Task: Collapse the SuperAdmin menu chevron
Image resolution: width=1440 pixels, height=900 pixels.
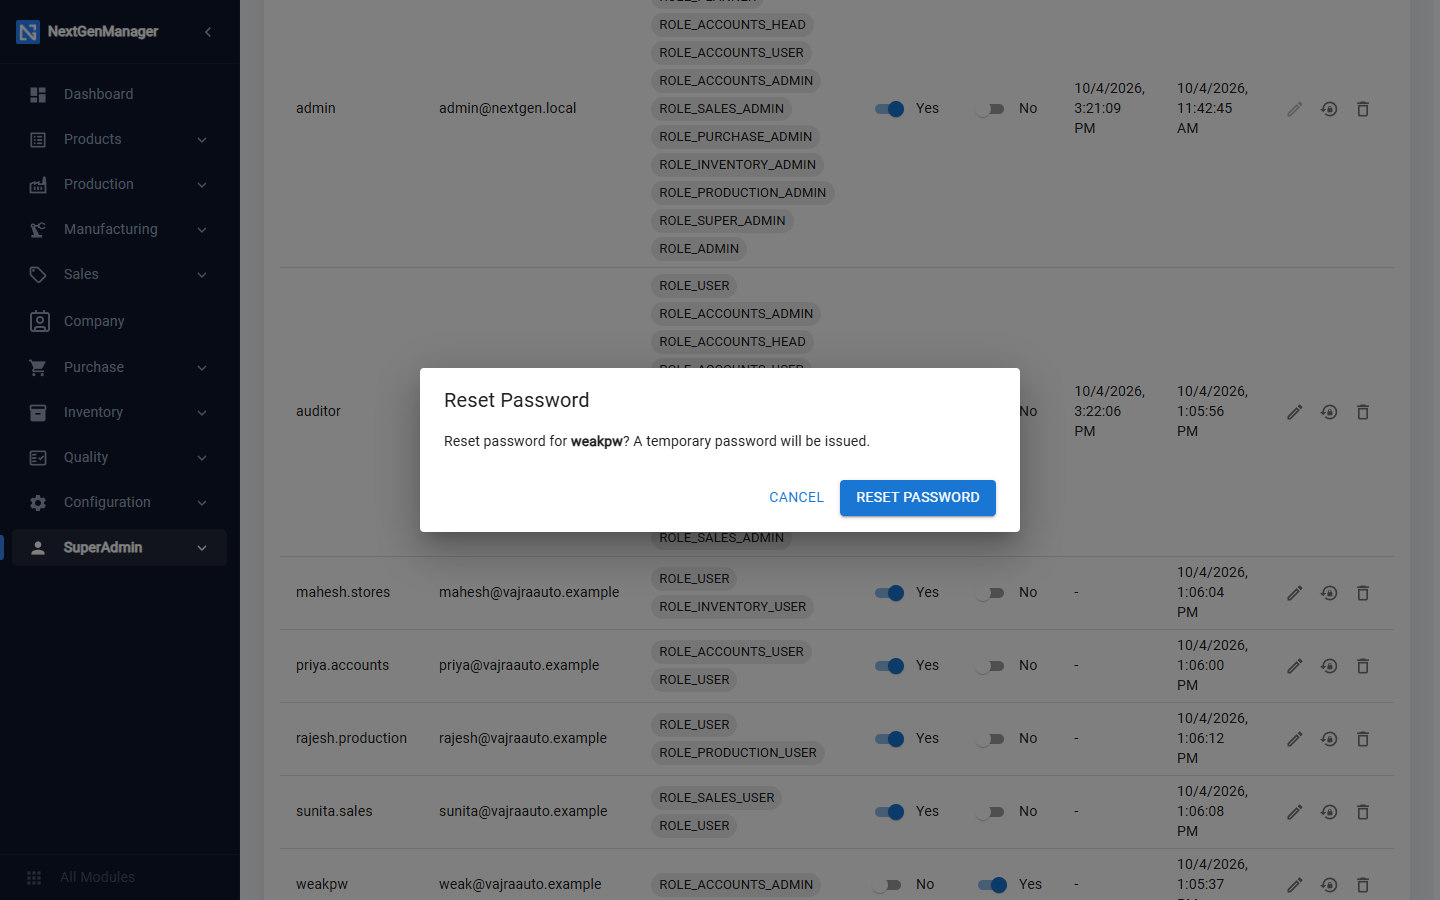Action: coord(202,548)
